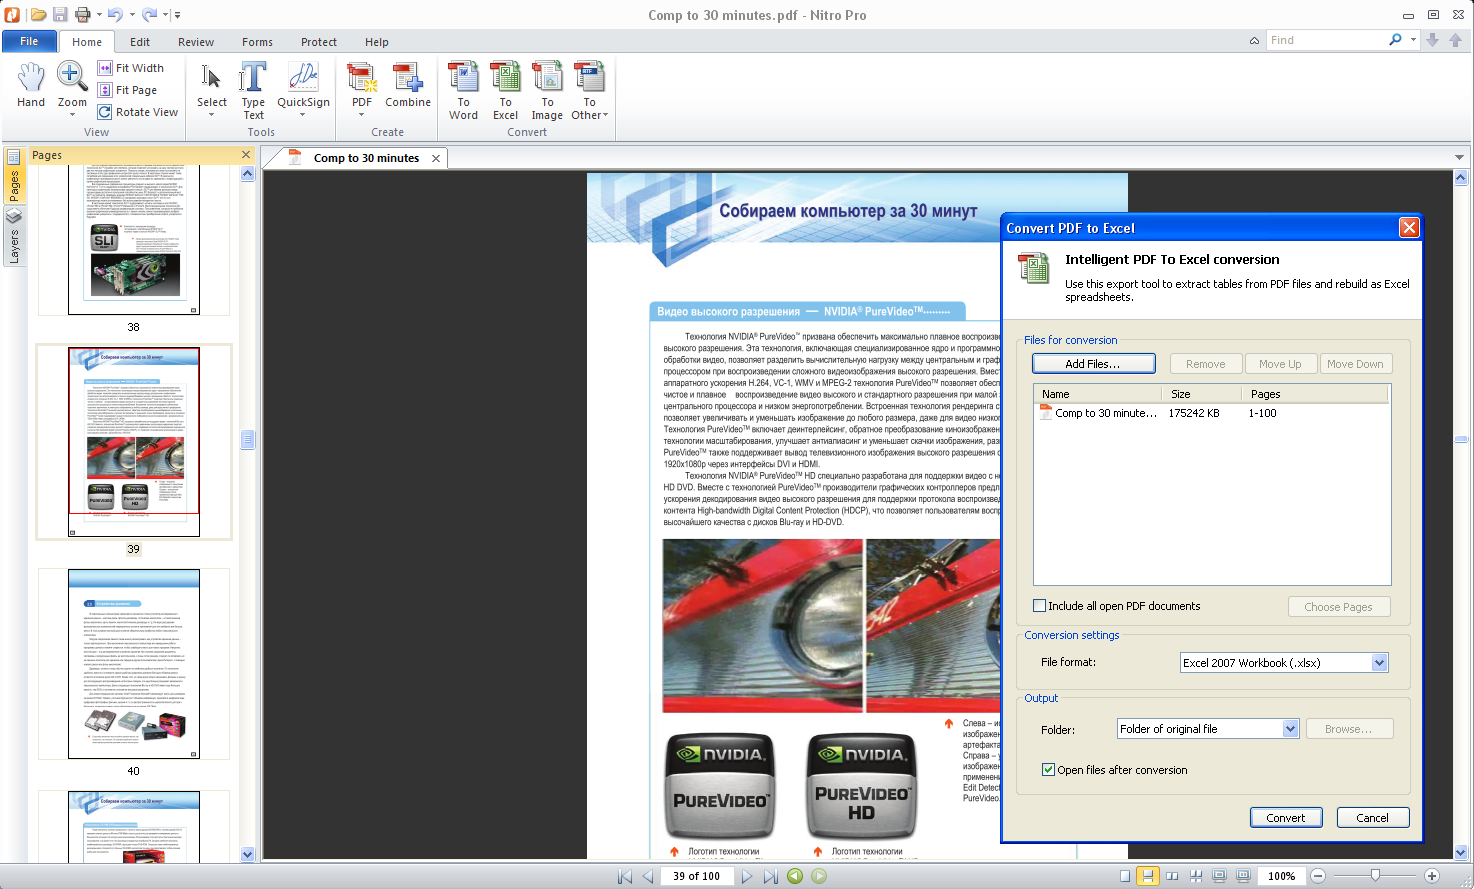Open the Undo history dropdown arrow

[x=130, y=15]
